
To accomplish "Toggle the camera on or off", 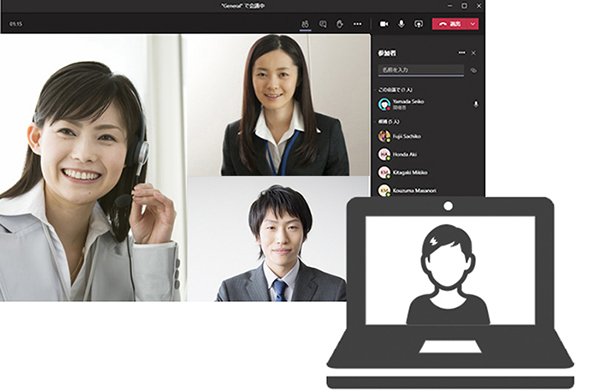I will 384,24.
